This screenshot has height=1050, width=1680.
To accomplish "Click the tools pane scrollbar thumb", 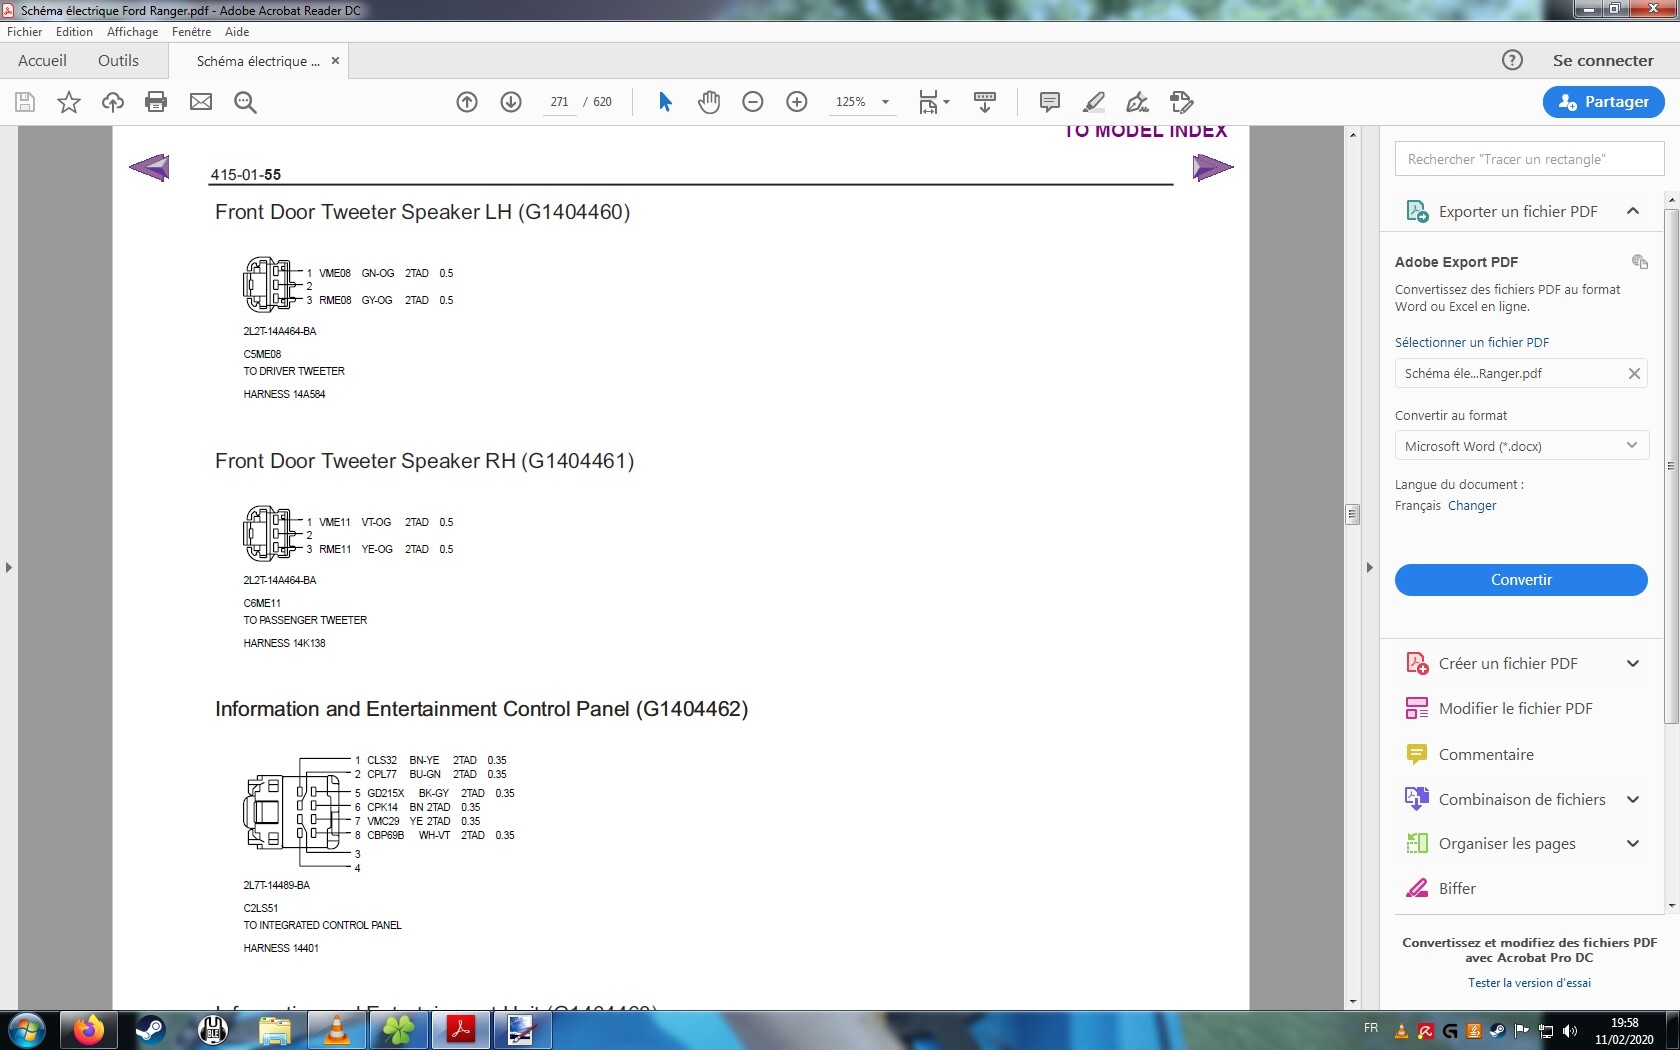I will pos(1671,466).
